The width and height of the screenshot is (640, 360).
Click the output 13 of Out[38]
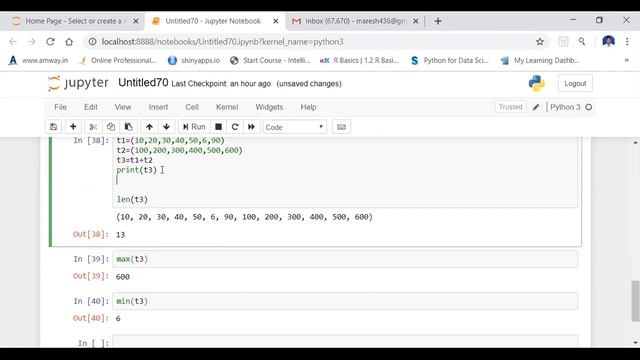pos(120,235)
